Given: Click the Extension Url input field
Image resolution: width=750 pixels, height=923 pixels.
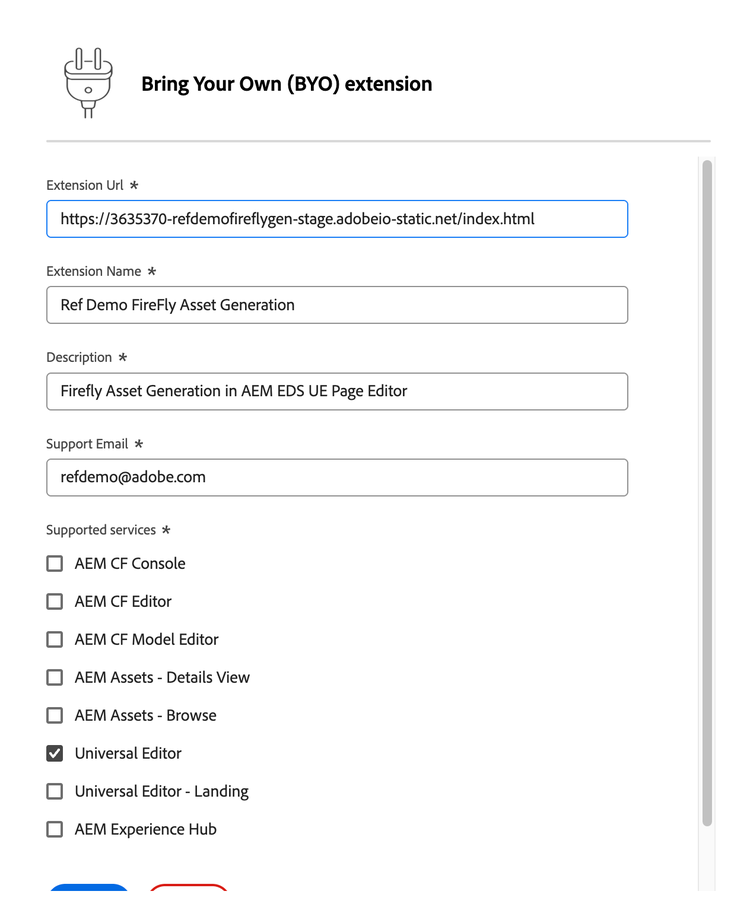Looking at the screenshot, I should pyautogui.click(x=337, y=219).
